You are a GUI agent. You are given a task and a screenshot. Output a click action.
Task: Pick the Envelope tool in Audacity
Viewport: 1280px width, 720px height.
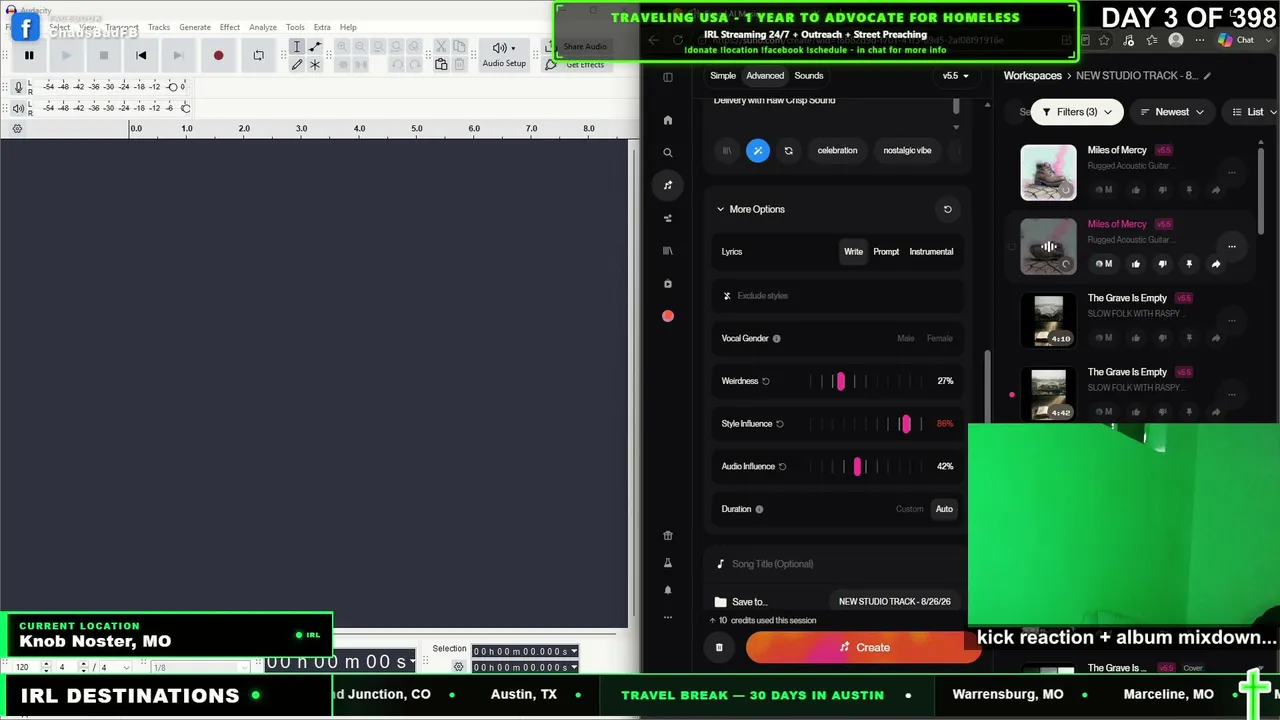point(315,47)
